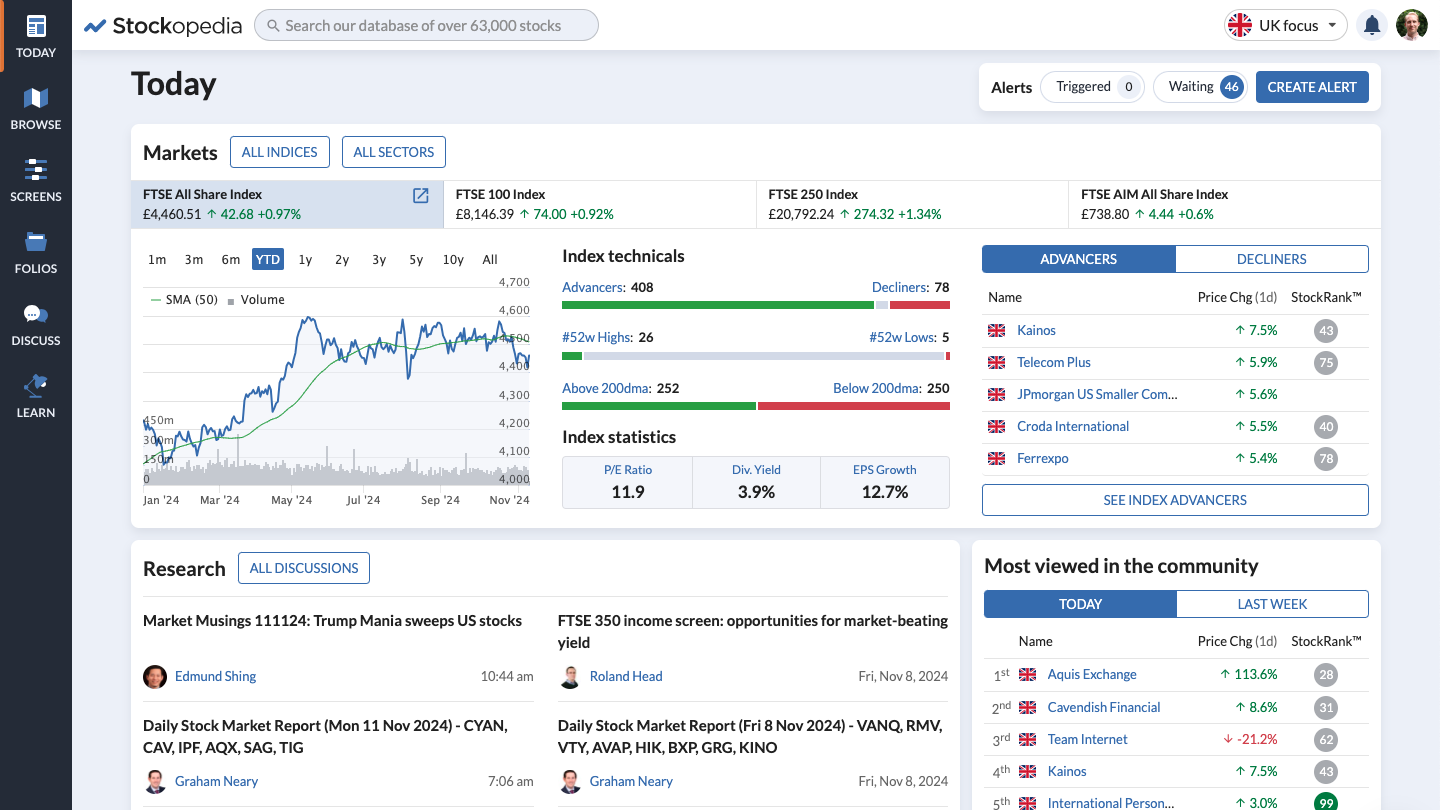Select the Today tab in Most viewed

(x=1080, y=604)
